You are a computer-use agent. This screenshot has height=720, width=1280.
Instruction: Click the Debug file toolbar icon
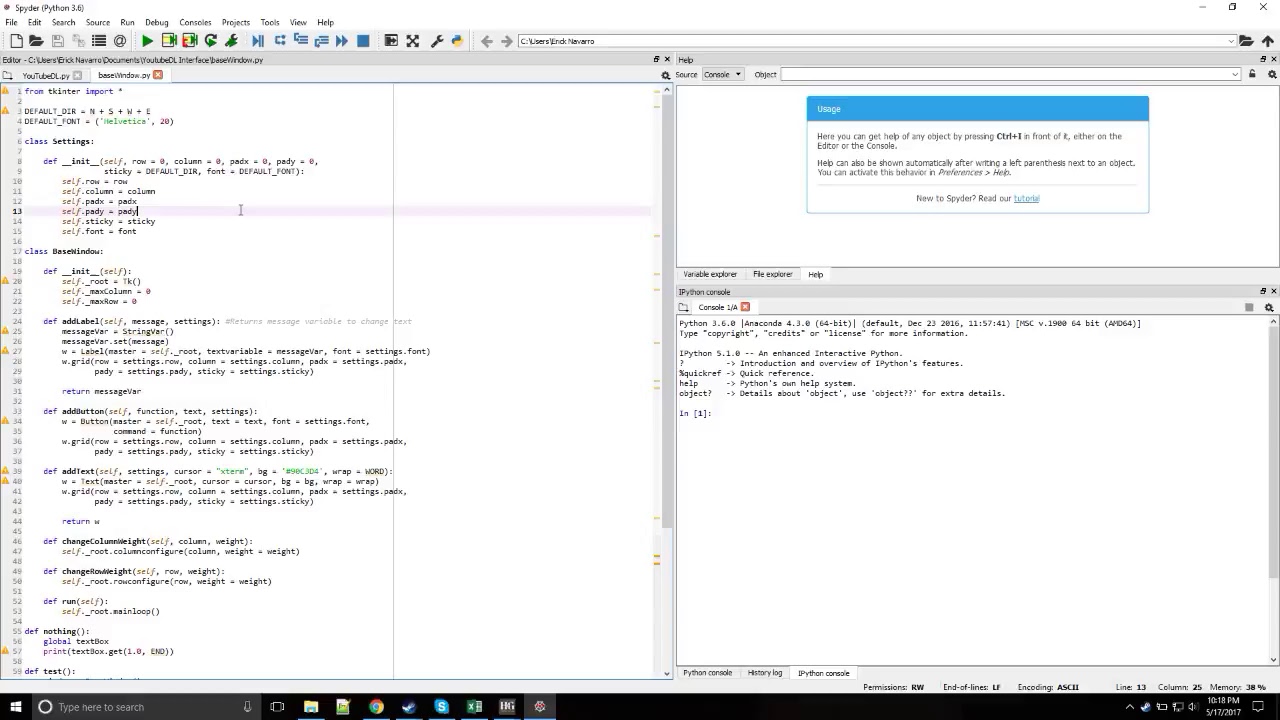coord(257,41)
